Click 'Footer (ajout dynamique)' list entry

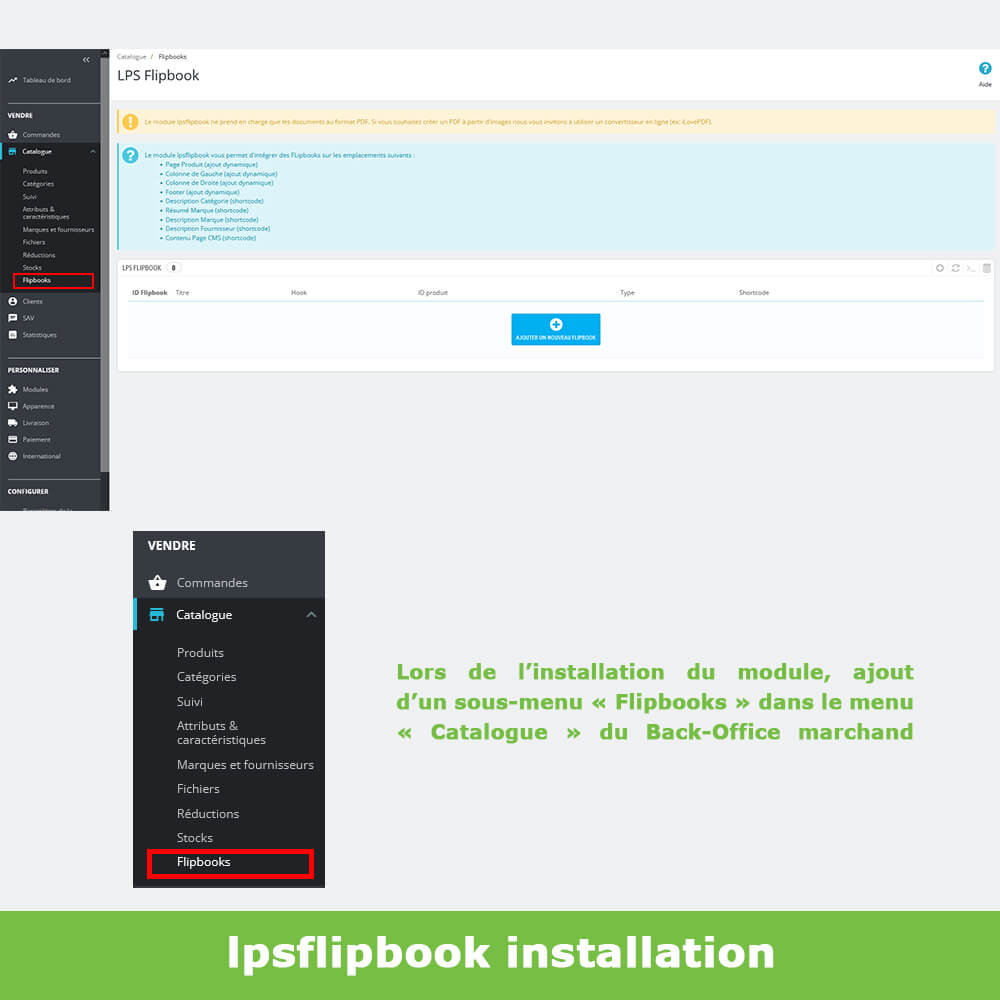coord(202,192)
